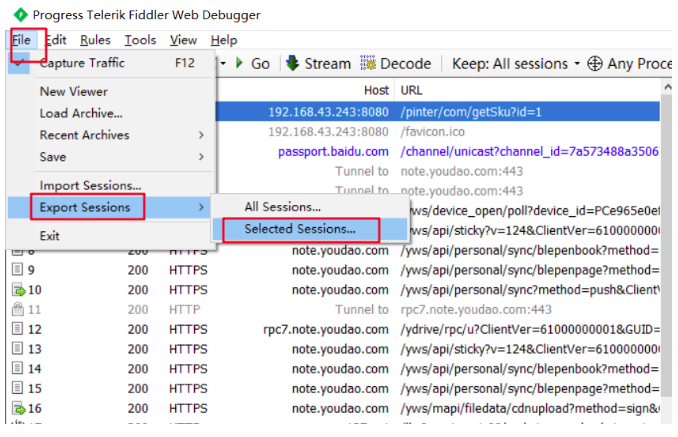Click the Stream toolbar icon
The height and width of the screenshot is (437, 678).
[x=293, y=63]
